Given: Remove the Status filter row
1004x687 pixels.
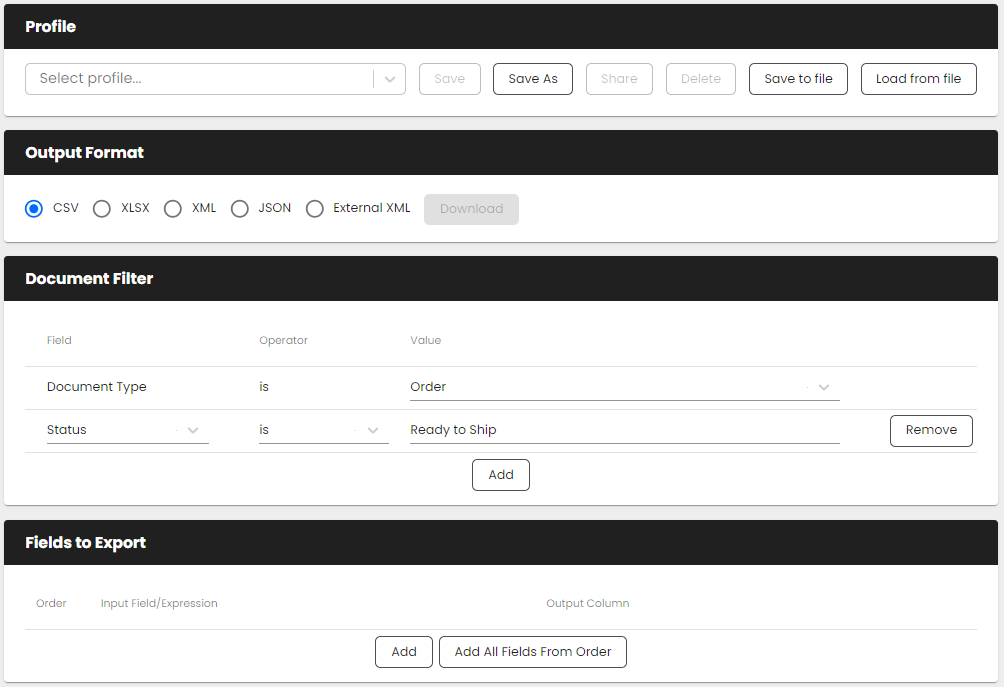Looking at the screenshot, I should (931, 430).
